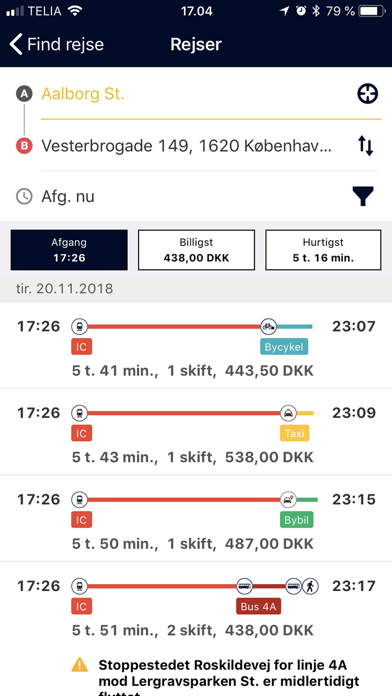Select the Billigst 438,00 DKK tab
Image resolution: width=392 pixels, height=696 pixels.
coord(196,250)
